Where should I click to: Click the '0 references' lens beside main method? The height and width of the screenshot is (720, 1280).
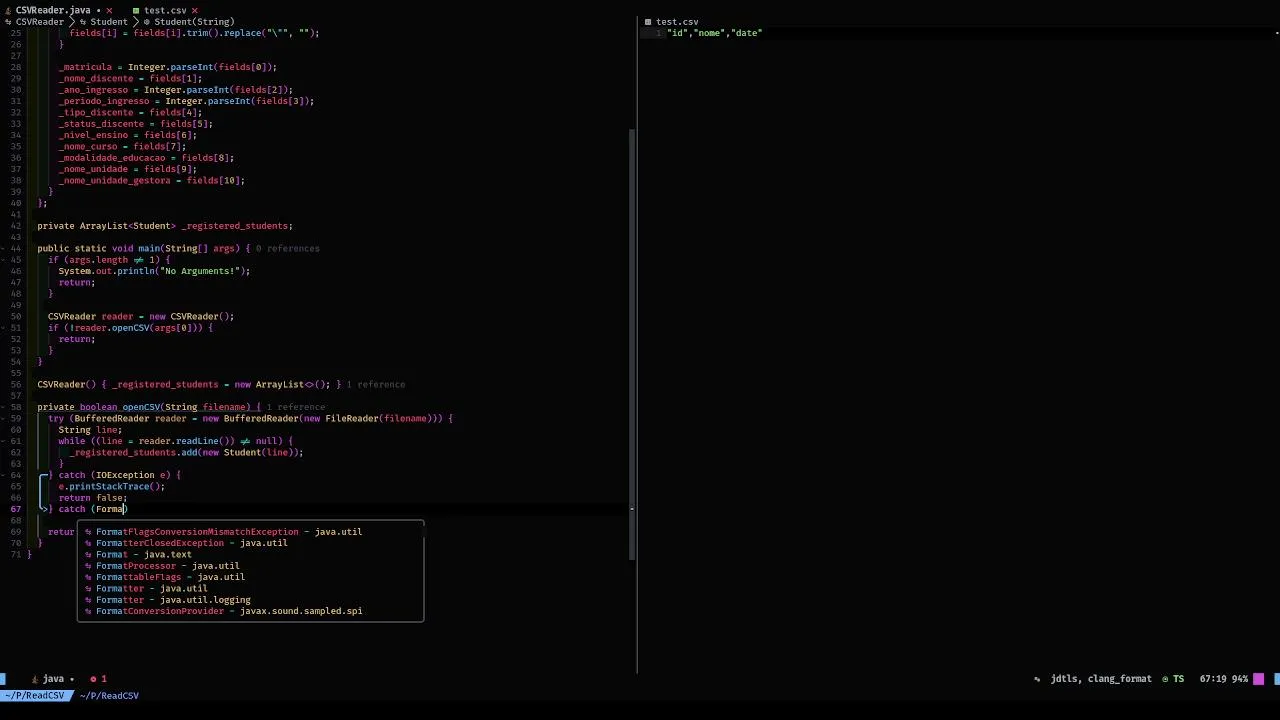coord(287,248)
